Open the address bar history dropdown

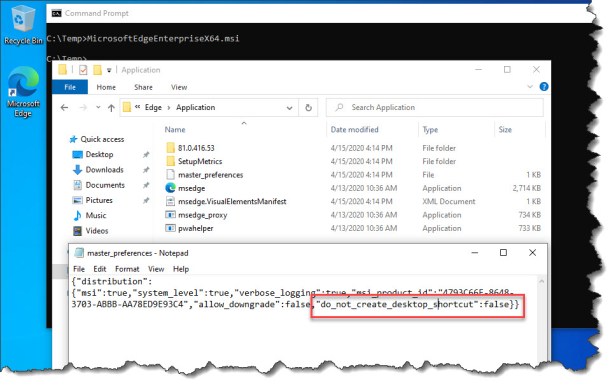point(289,108)
